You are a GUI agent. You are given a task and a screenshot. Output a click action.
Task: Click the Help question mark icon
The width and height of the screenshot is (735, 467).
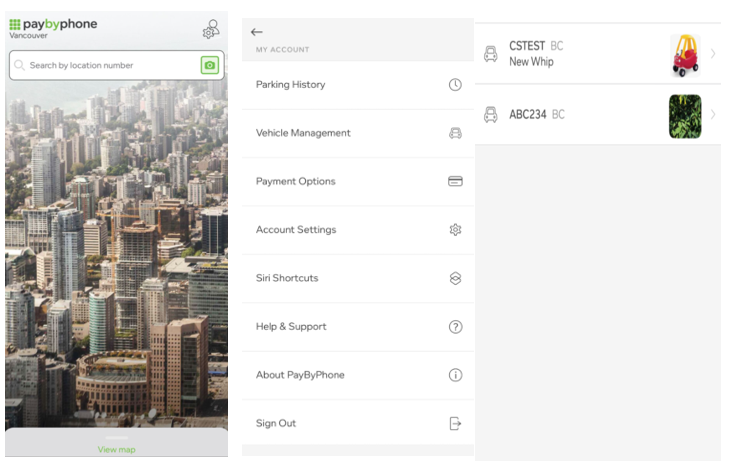coord(455,327)
